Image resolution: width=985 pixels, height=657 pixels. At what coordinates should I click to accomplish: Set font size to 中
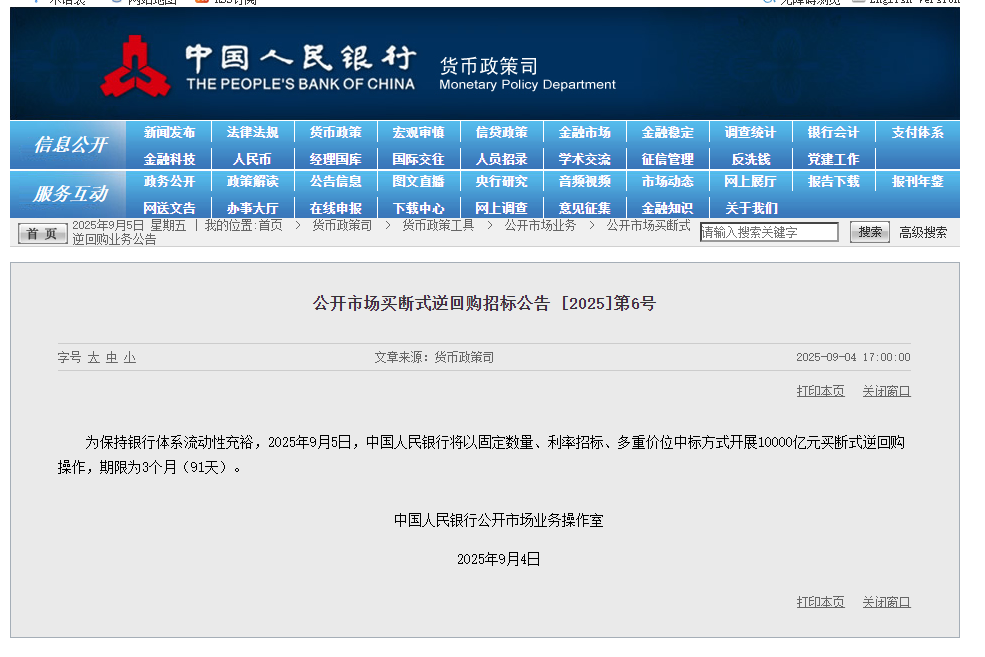click(x=112, y=357)
